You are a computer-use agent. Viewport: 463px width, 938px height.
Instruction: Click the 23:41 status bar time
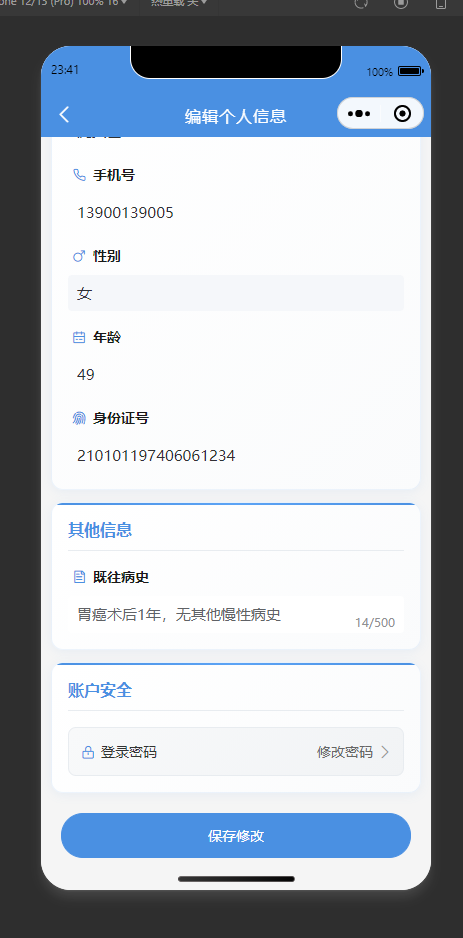click(65, 69)
